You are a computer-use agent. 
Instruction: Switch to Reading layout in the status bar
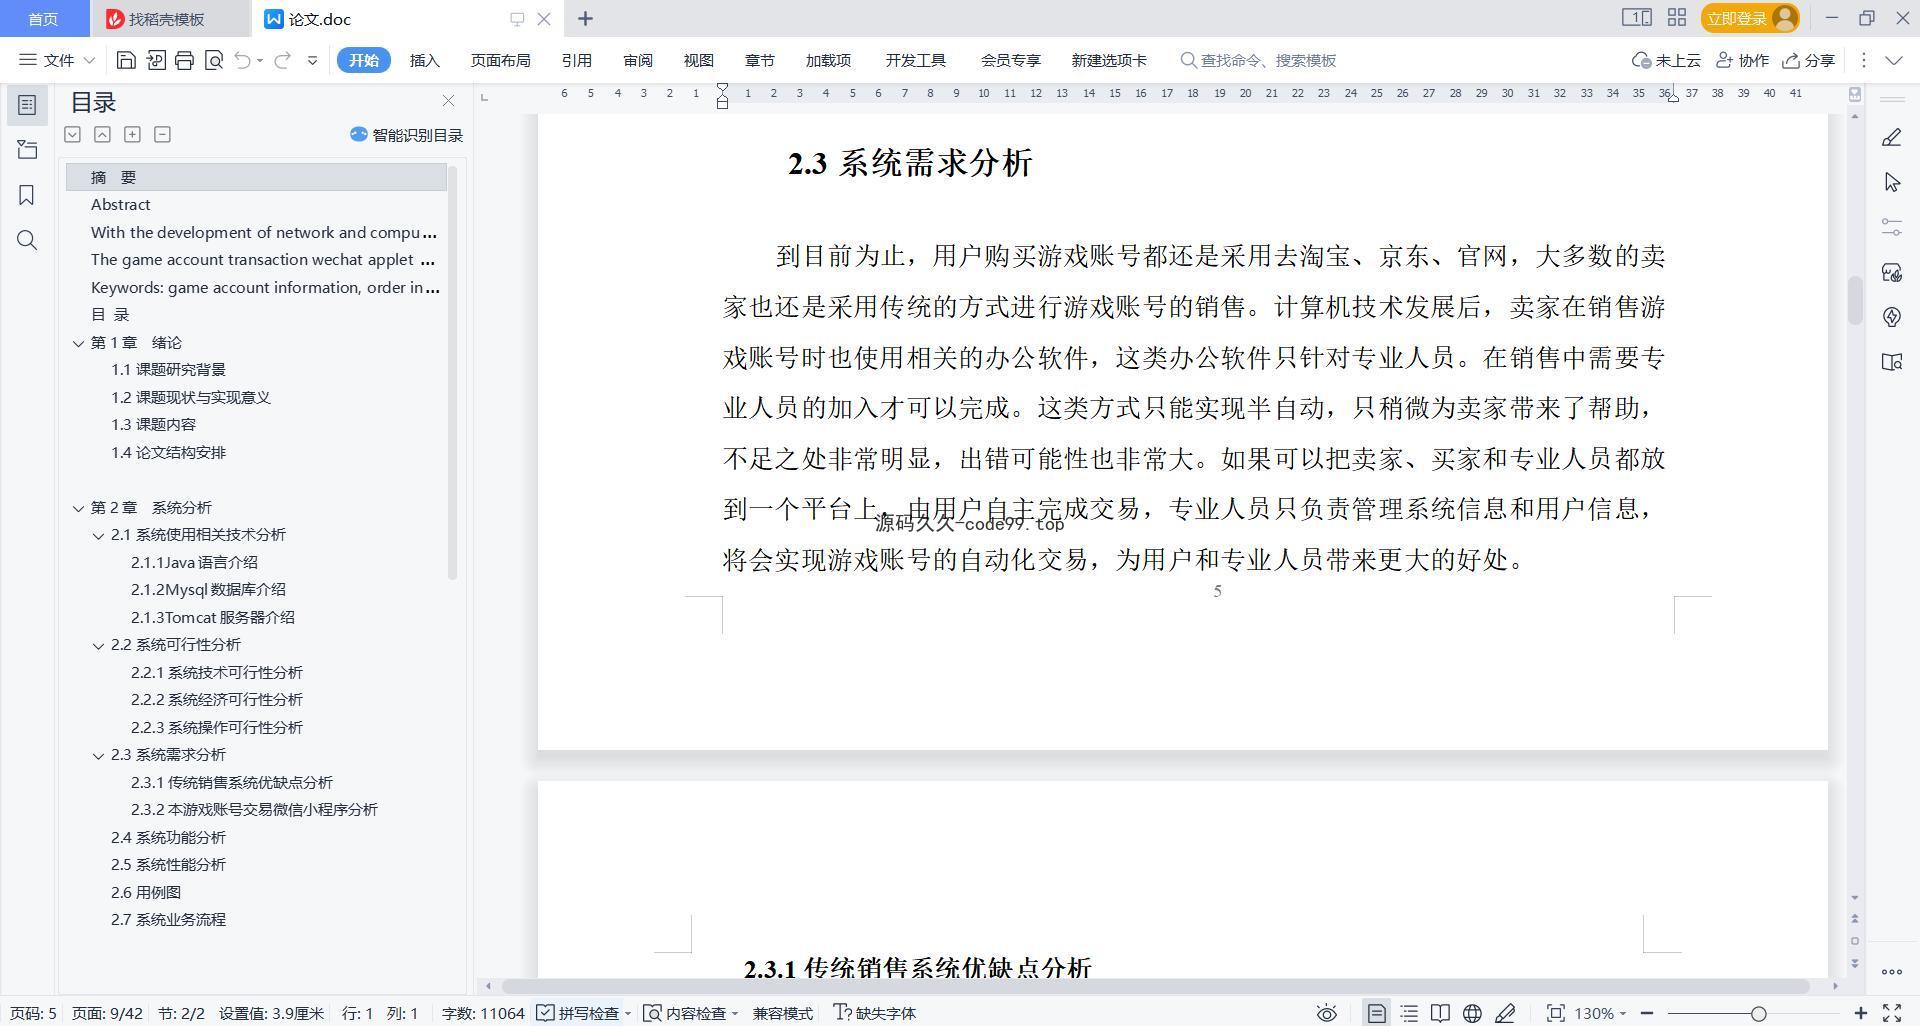1440,1013
